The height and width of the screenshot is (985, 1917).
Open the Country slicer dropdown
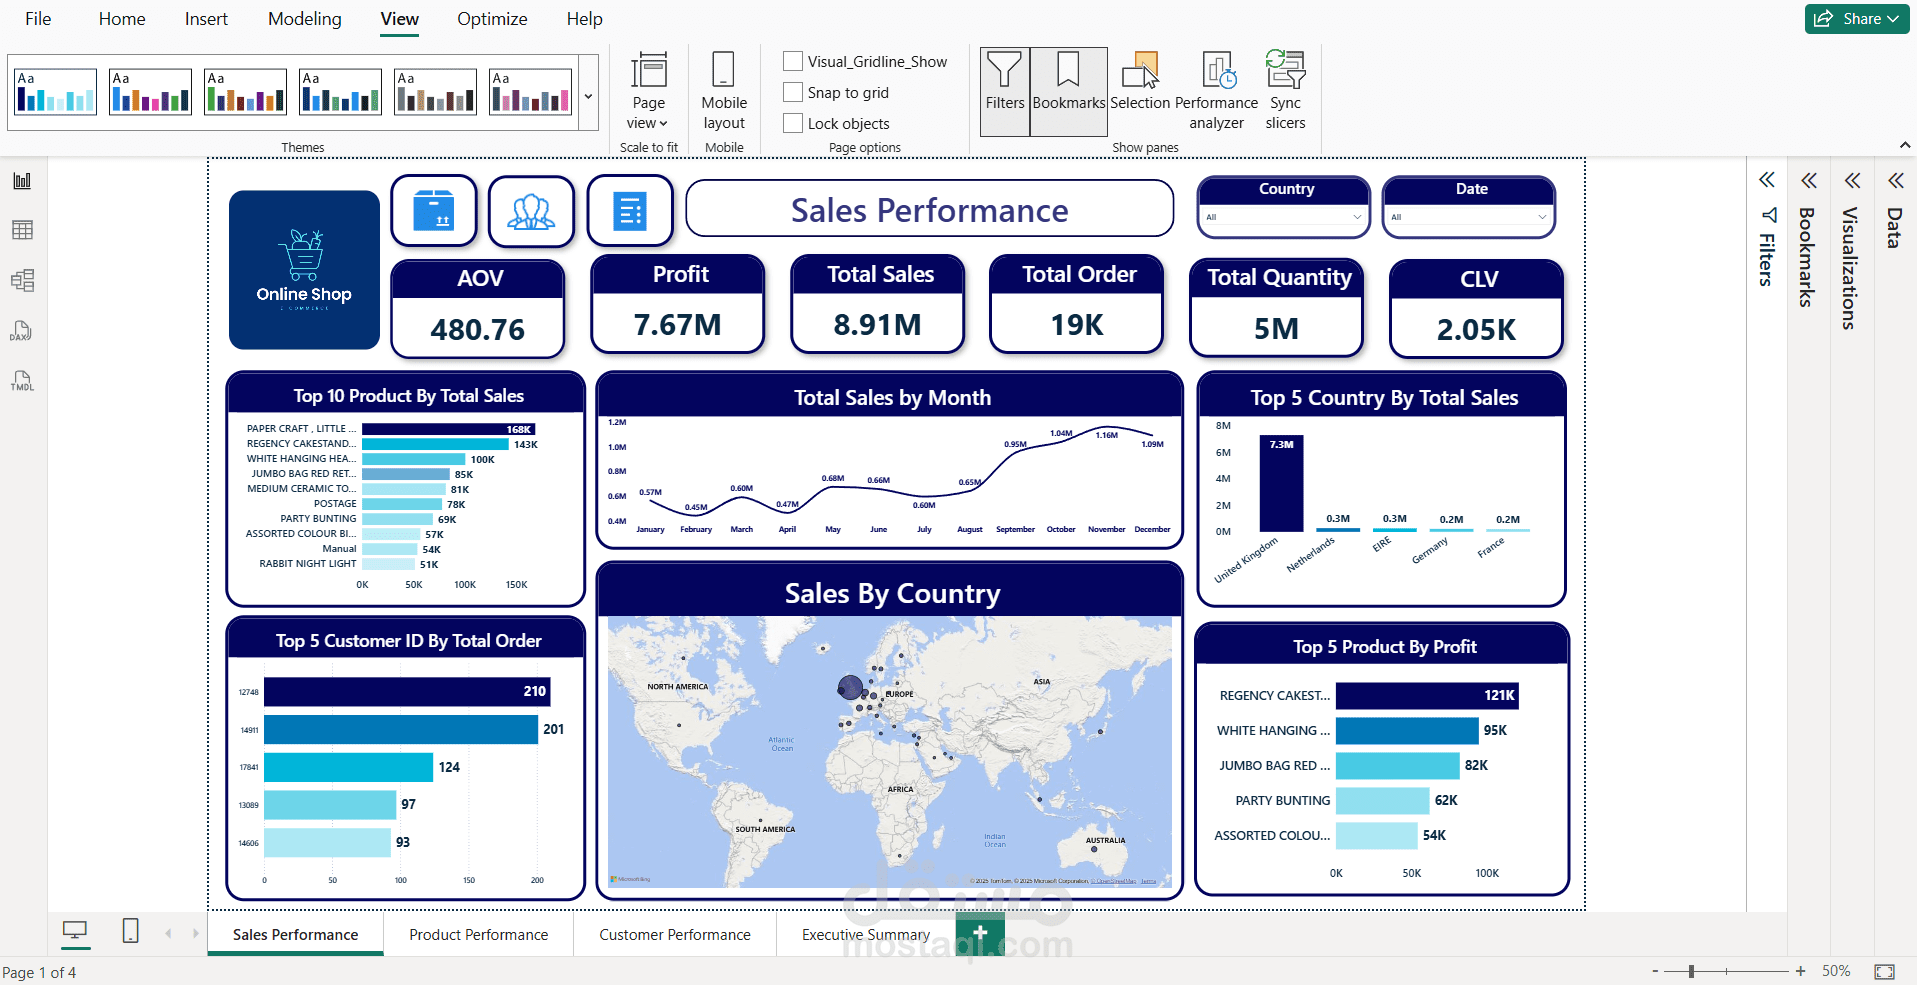point(1358,217)
